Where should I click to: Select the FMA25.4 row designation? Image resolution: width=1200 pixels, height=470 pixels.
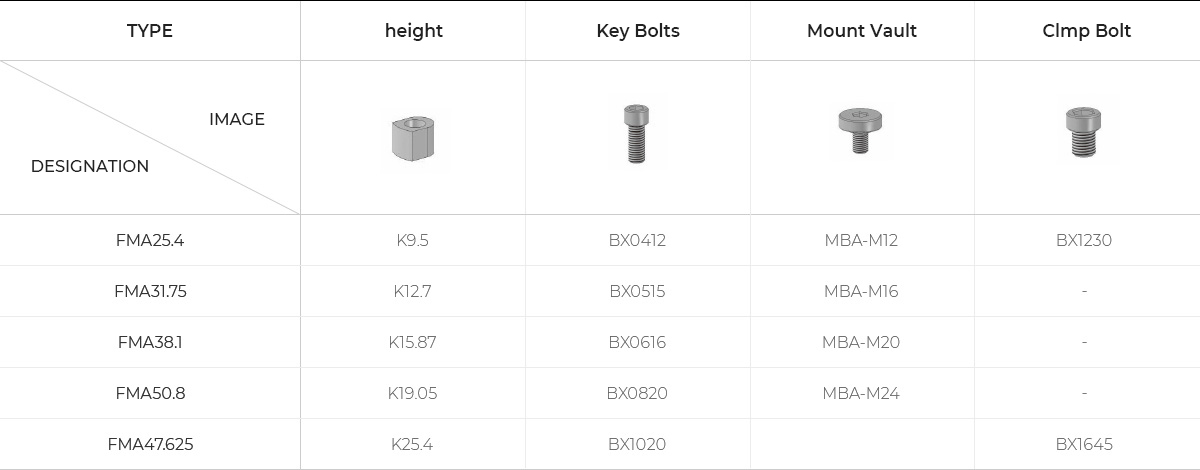point(150,240)
